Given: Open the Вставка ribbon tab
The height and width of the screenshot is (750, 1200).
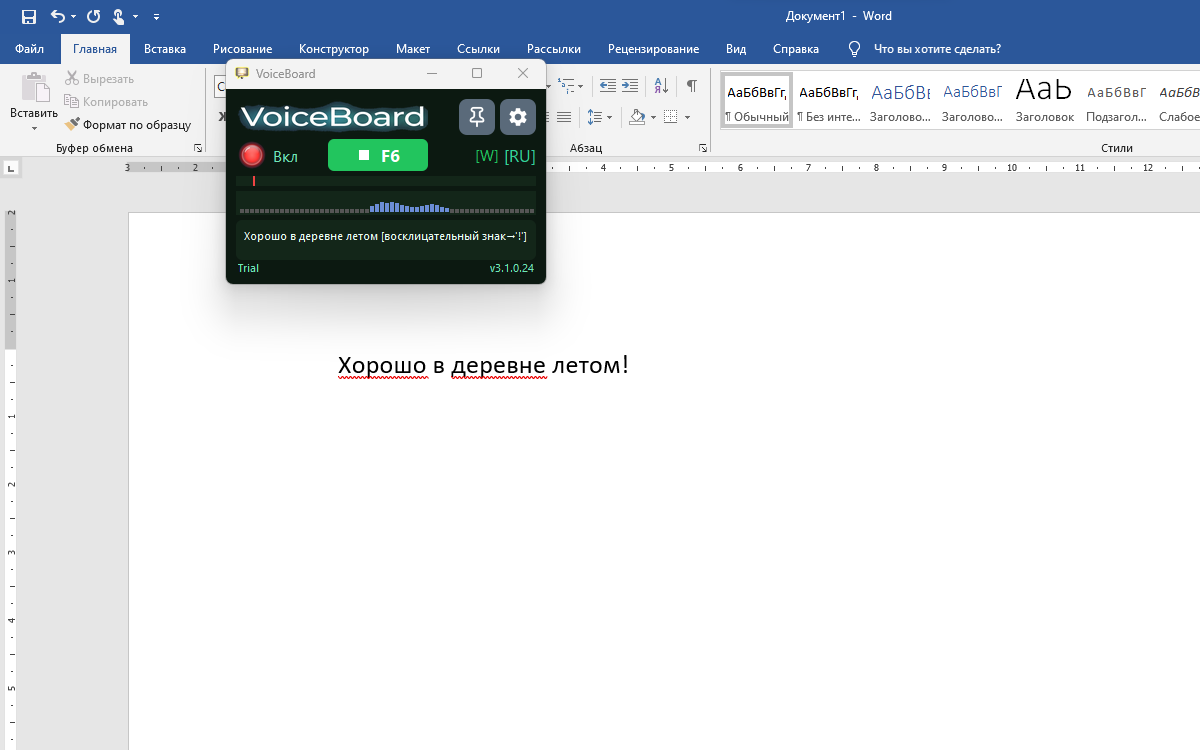Looking at the screenshot, I should (164, 48).
